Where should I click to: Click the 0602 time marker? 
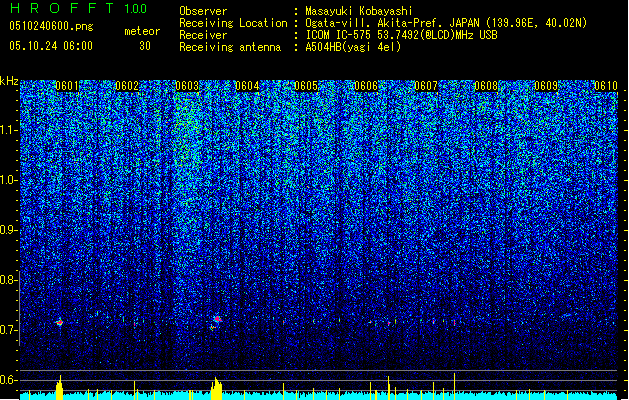pos(127,86)
